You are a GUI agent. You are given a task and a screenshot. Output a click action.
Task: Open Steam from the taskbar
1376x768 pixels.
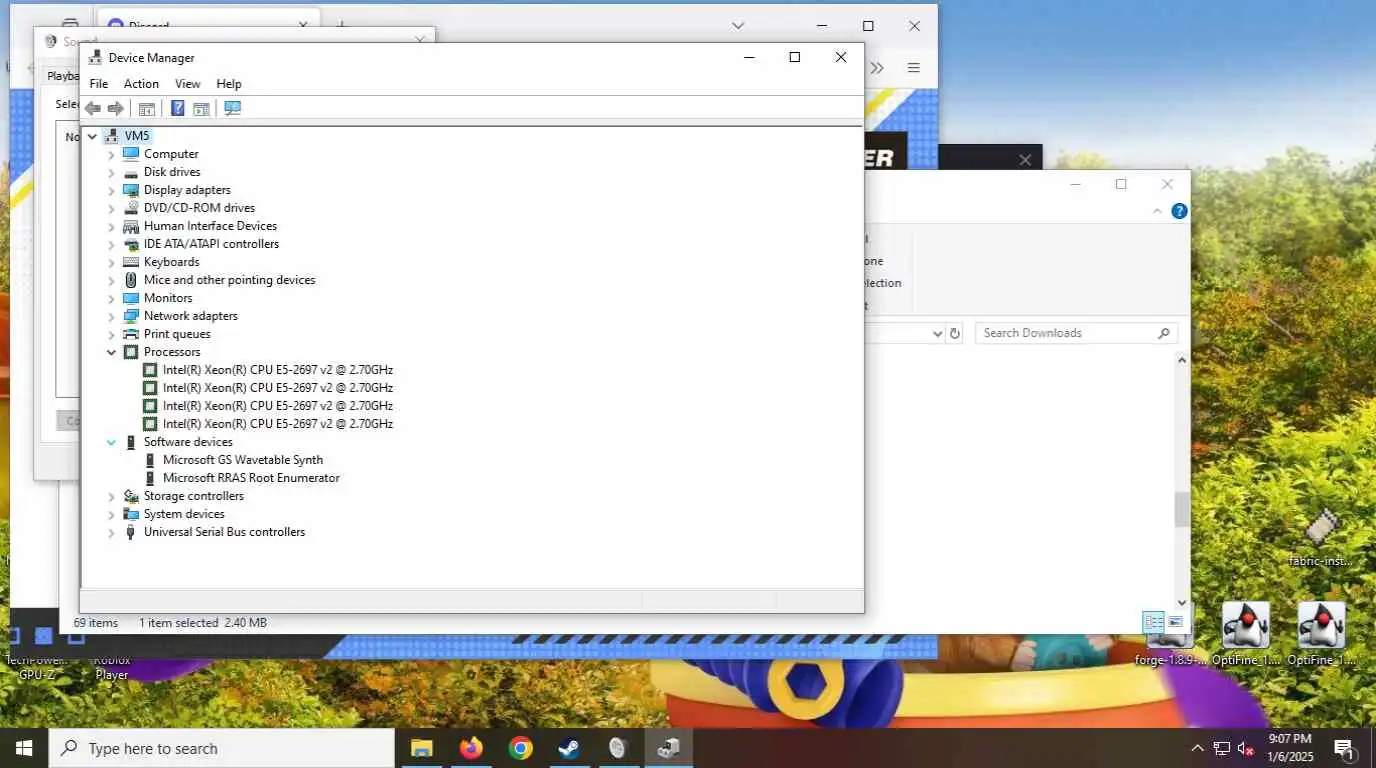pyautogui.click(x=568, y=748)
